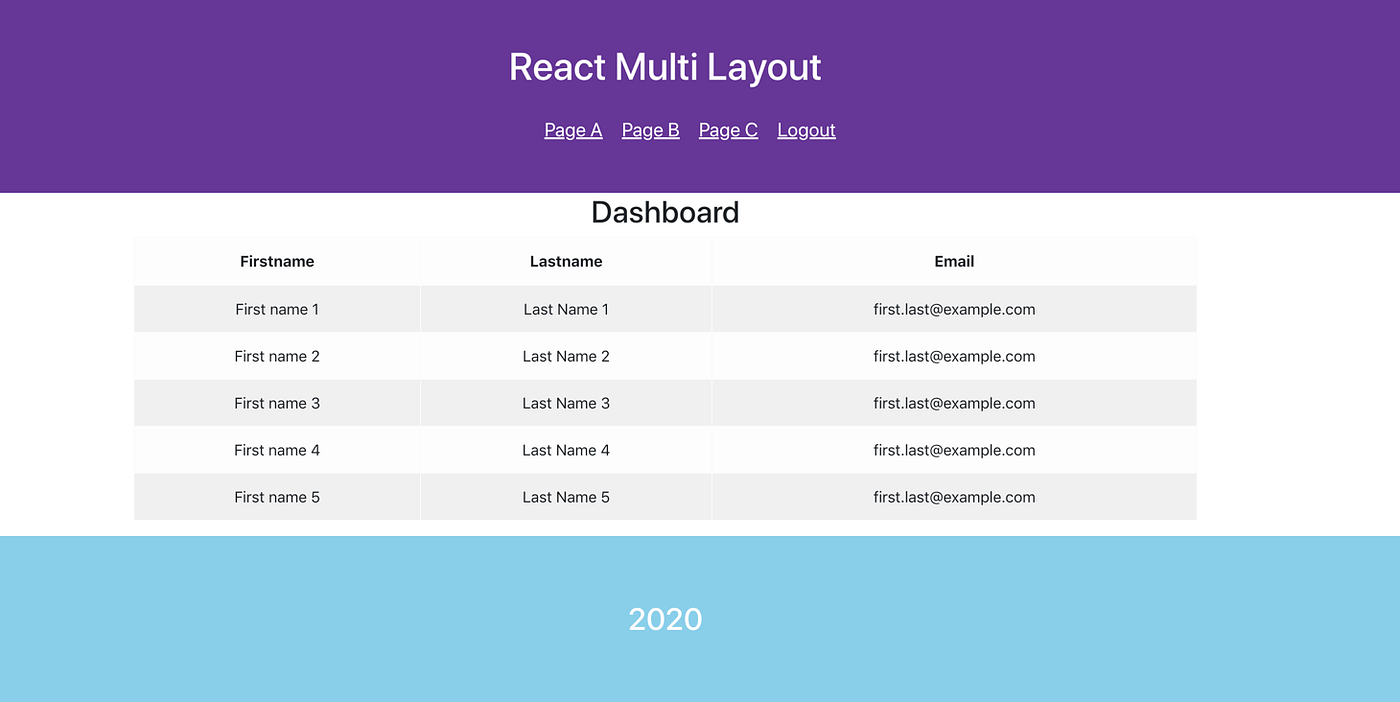This screenshot has height=702, width=1400.
Task: Select the First name 4 cell
Action: click(277, 450)
